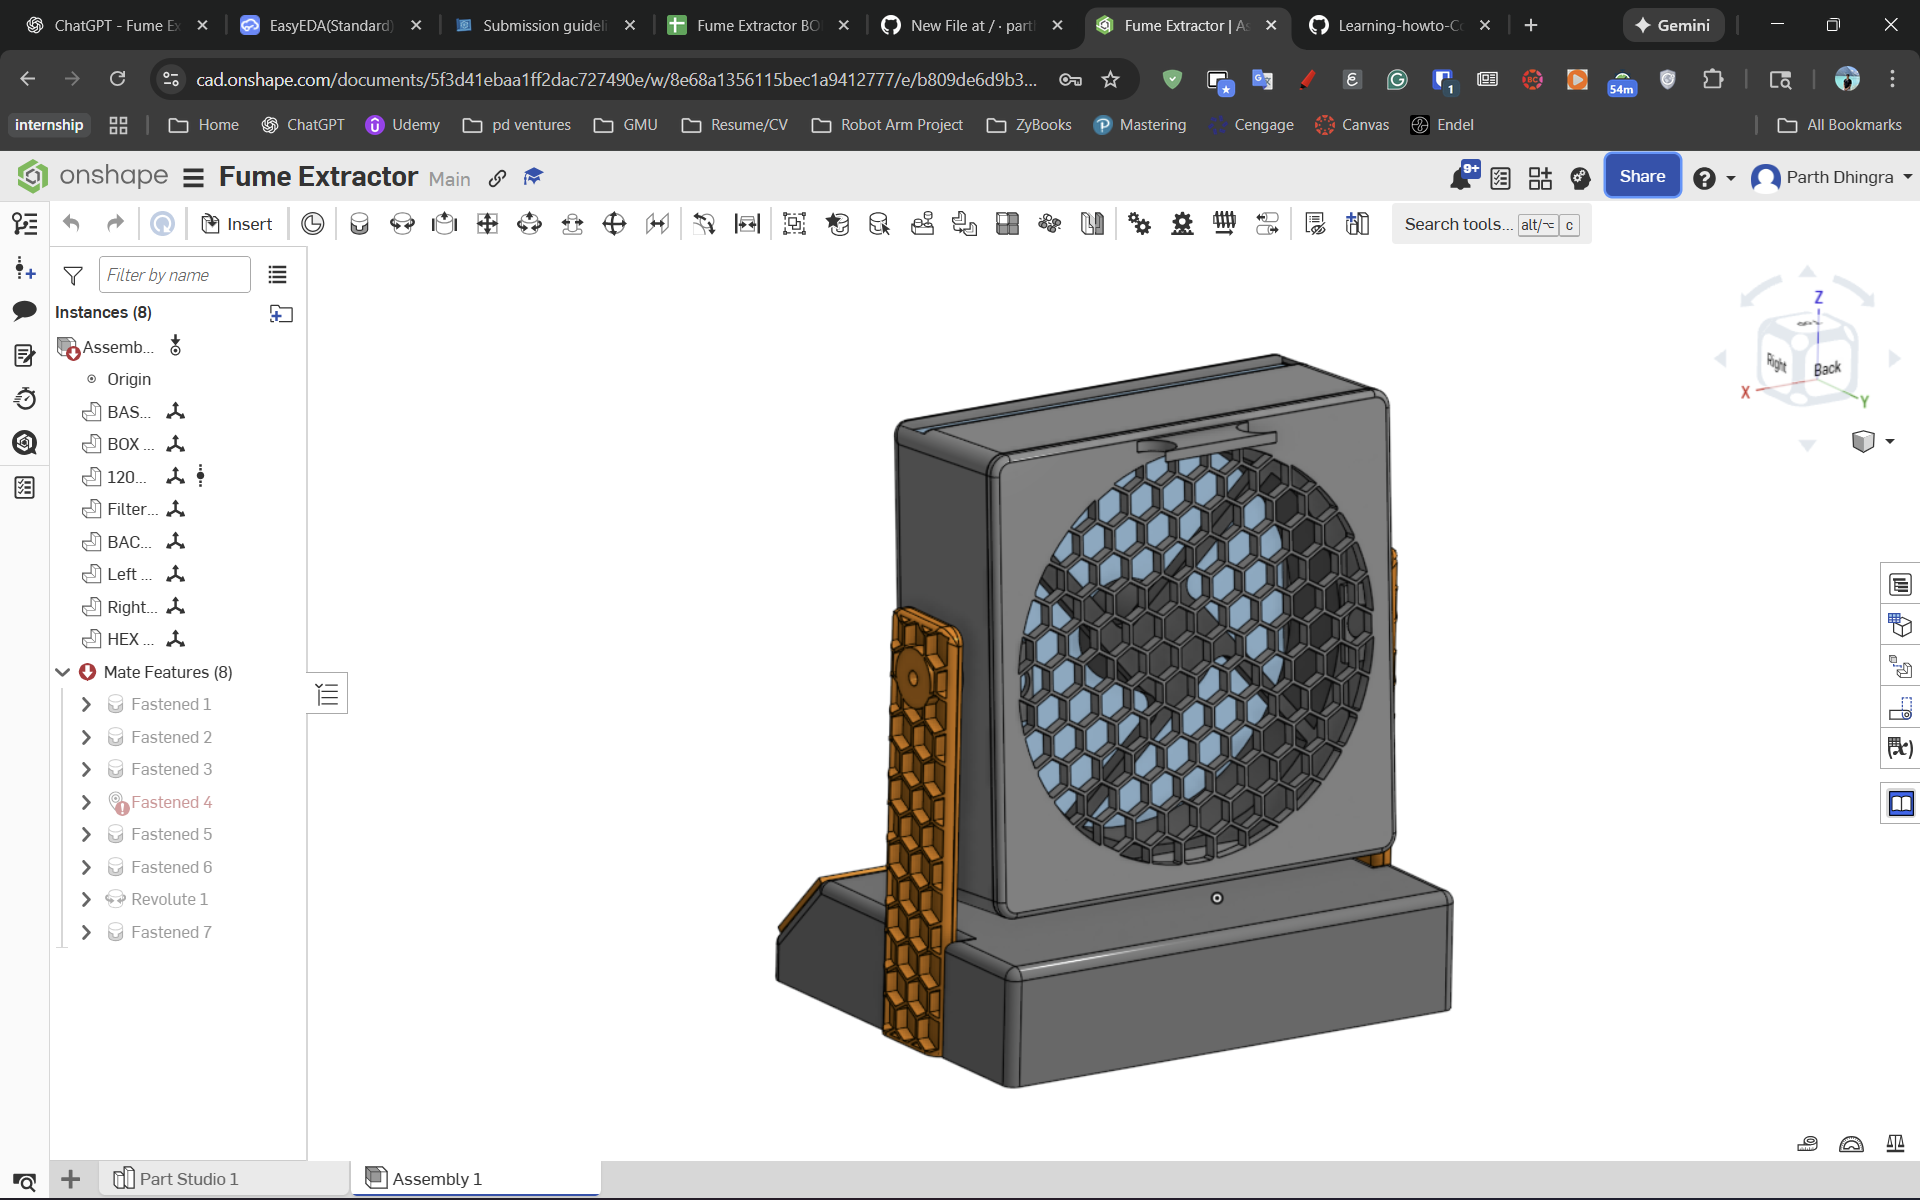The width and height of the screenshot is (1920, 1200).
Task: Click the Insert parts button
Action: click(236, 224)
